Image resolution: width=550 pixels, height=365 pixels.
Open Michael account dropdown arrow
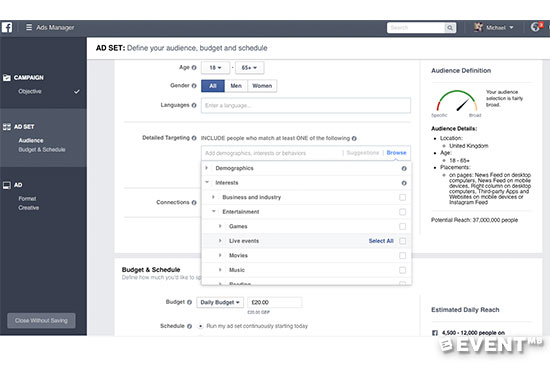[x=511, y=27]
